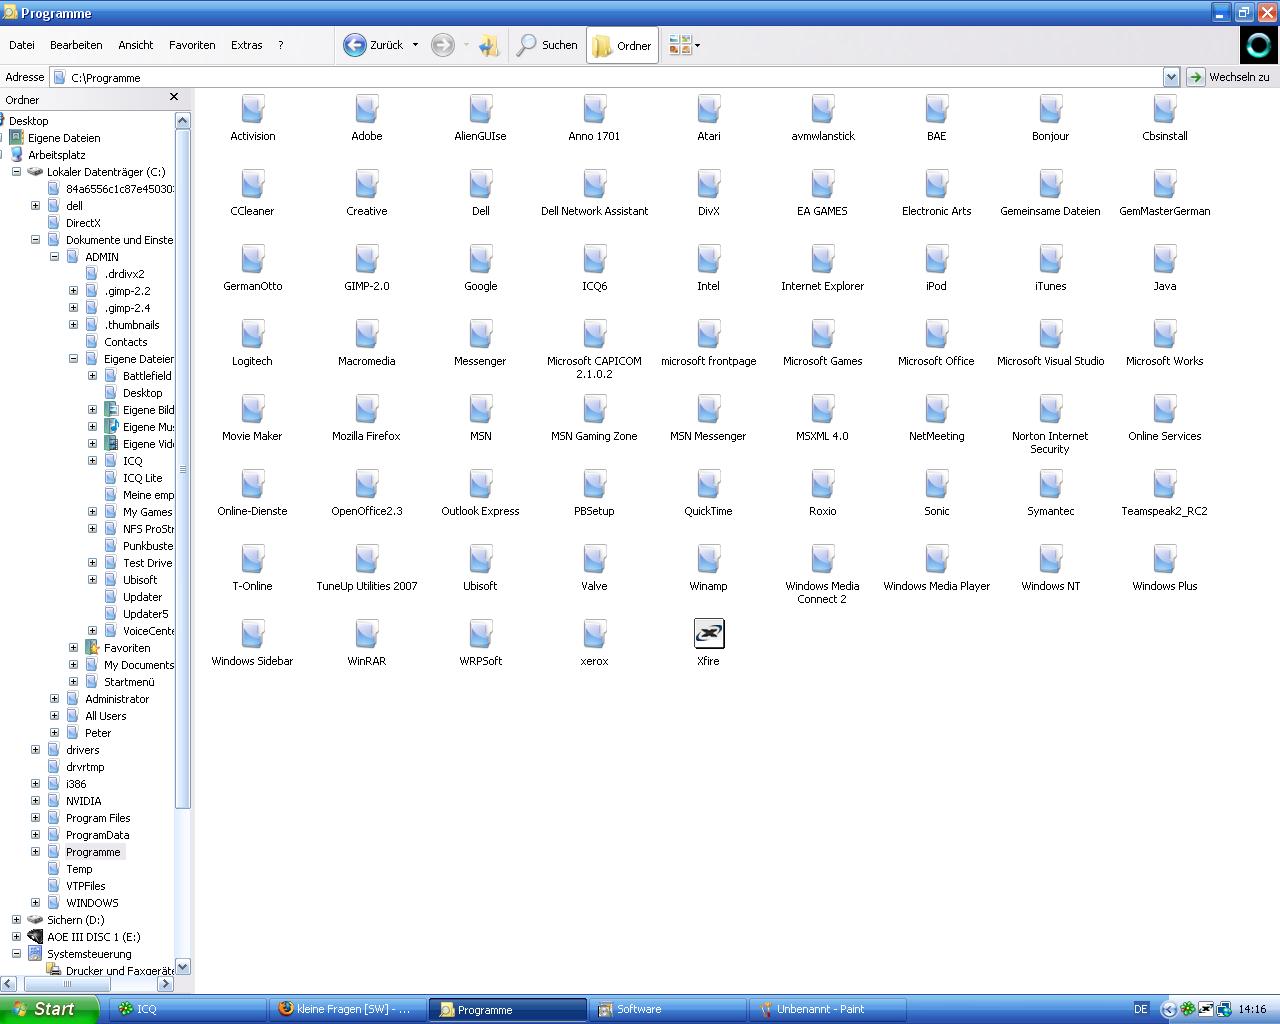Open the Xfire folder icon
The height and width of the screenshot is (1024, 1280).
coord(708,634)
